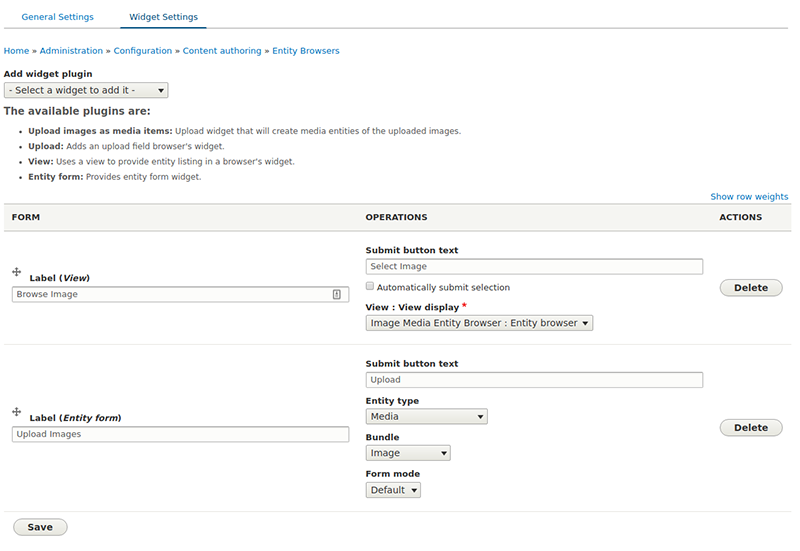Image resolution: width=800 pixels, height=551 pixels.
Task: Open the Configuration breadcrumb link
Action: [x=143, y=51]
